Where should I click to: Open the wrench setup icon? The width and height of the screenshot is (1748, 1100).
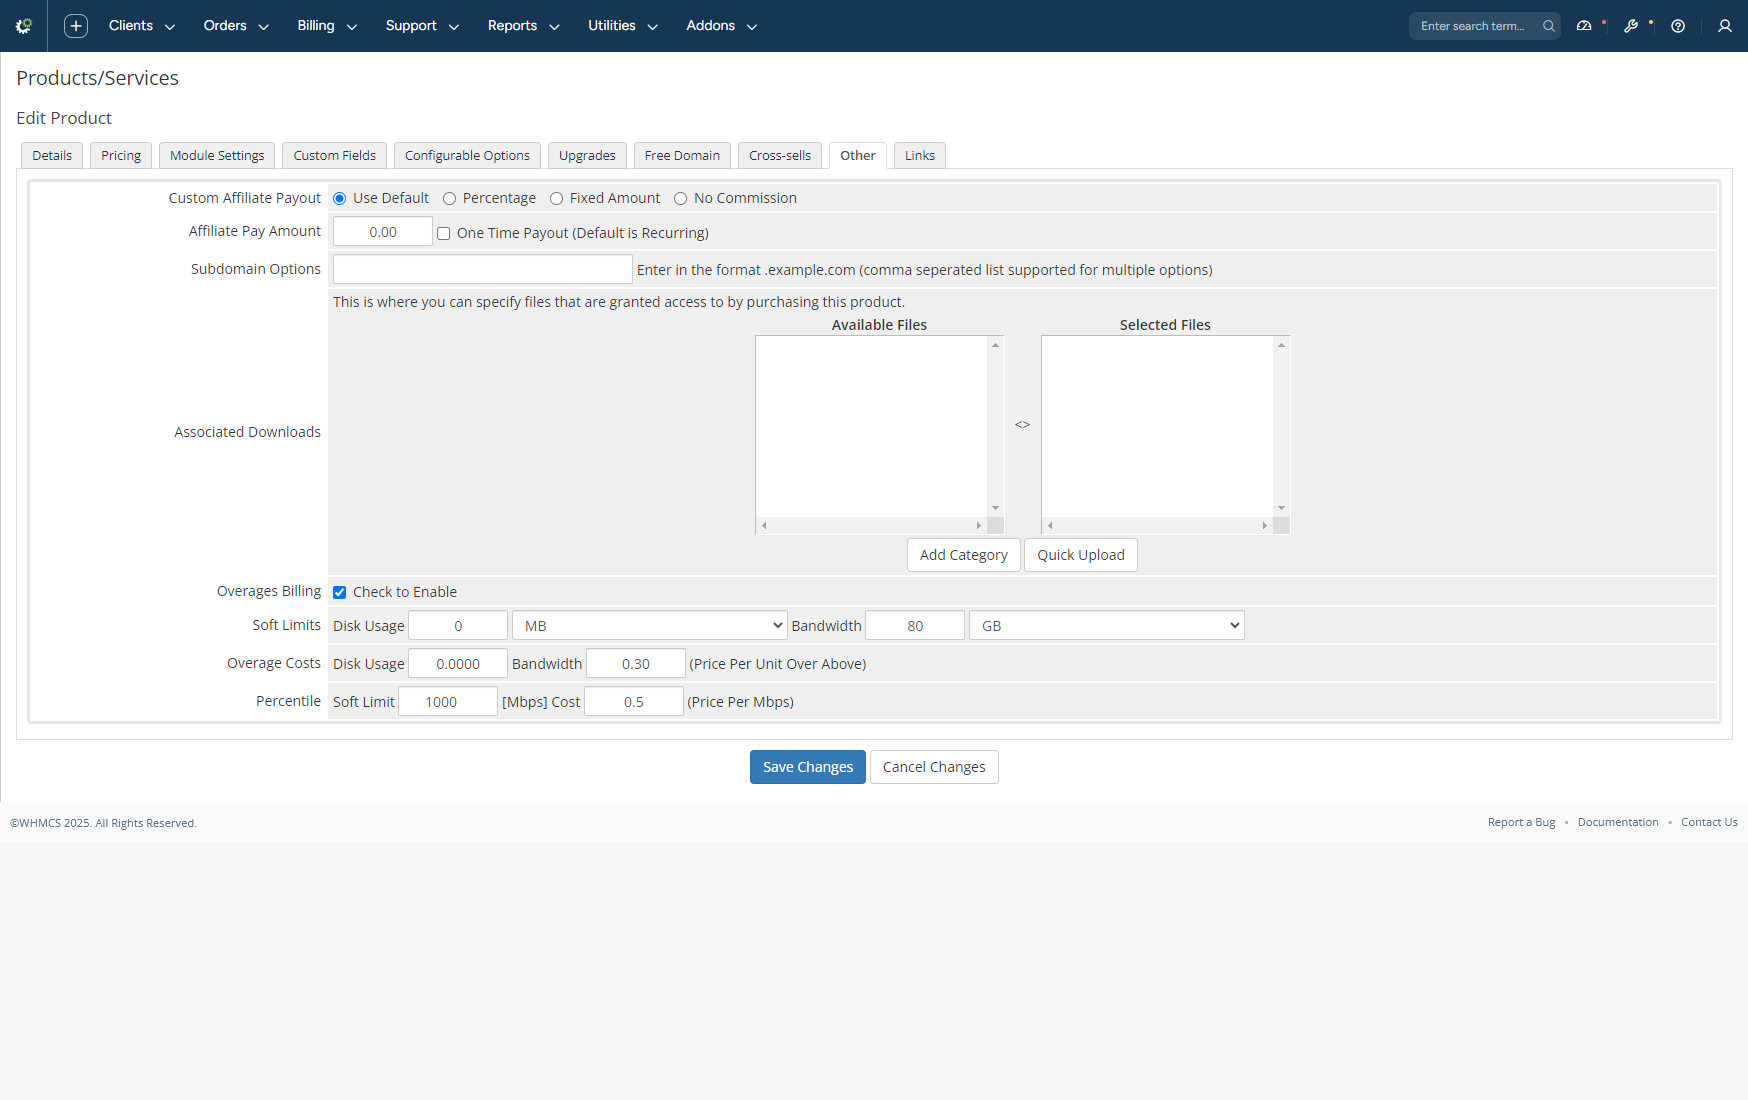pyautogui.click(x=1631, y=26)
